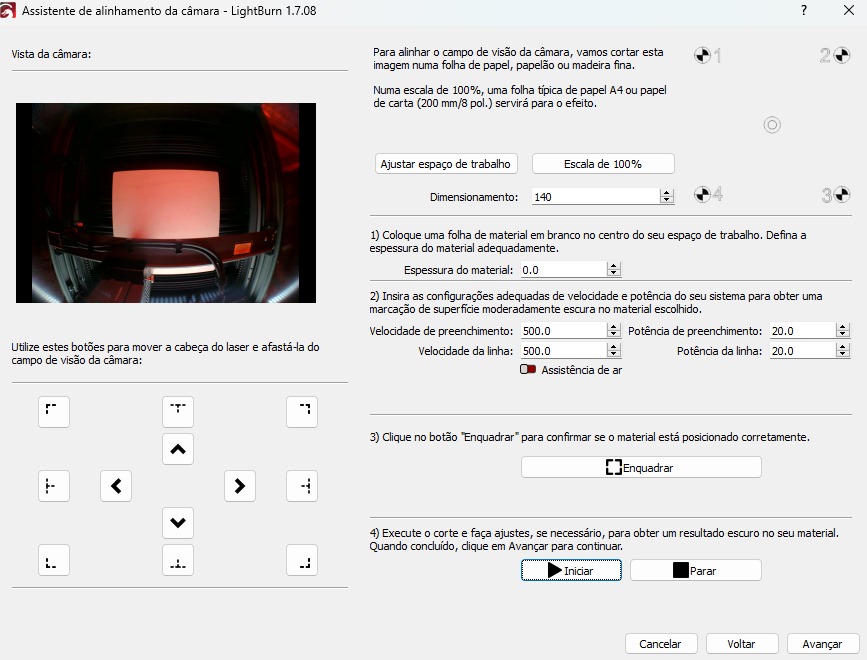Start the cut with Iniciar button

click(x=571, y=570)
